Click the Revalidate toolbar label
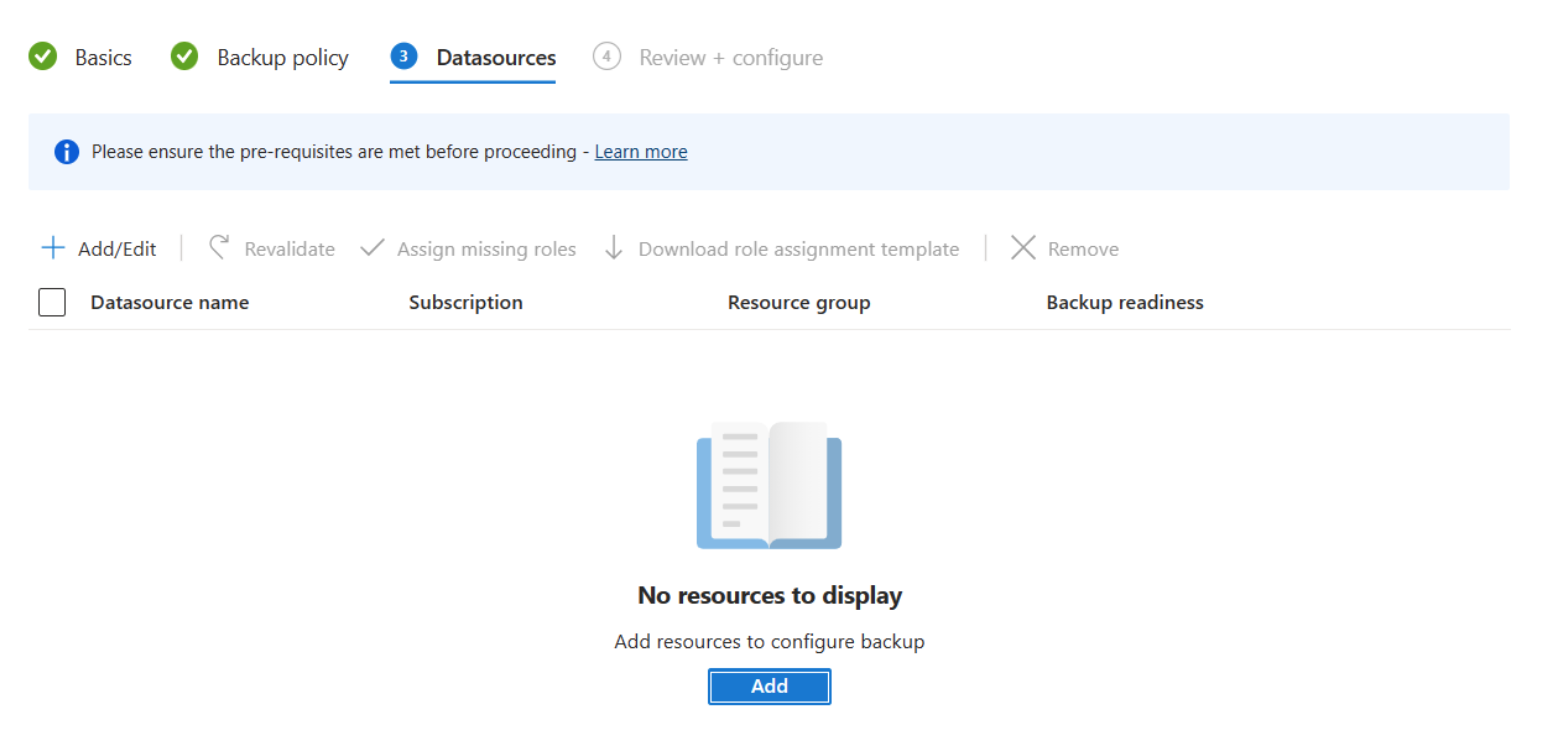The width and height of the screenshot is (1560, 747). 290,249
